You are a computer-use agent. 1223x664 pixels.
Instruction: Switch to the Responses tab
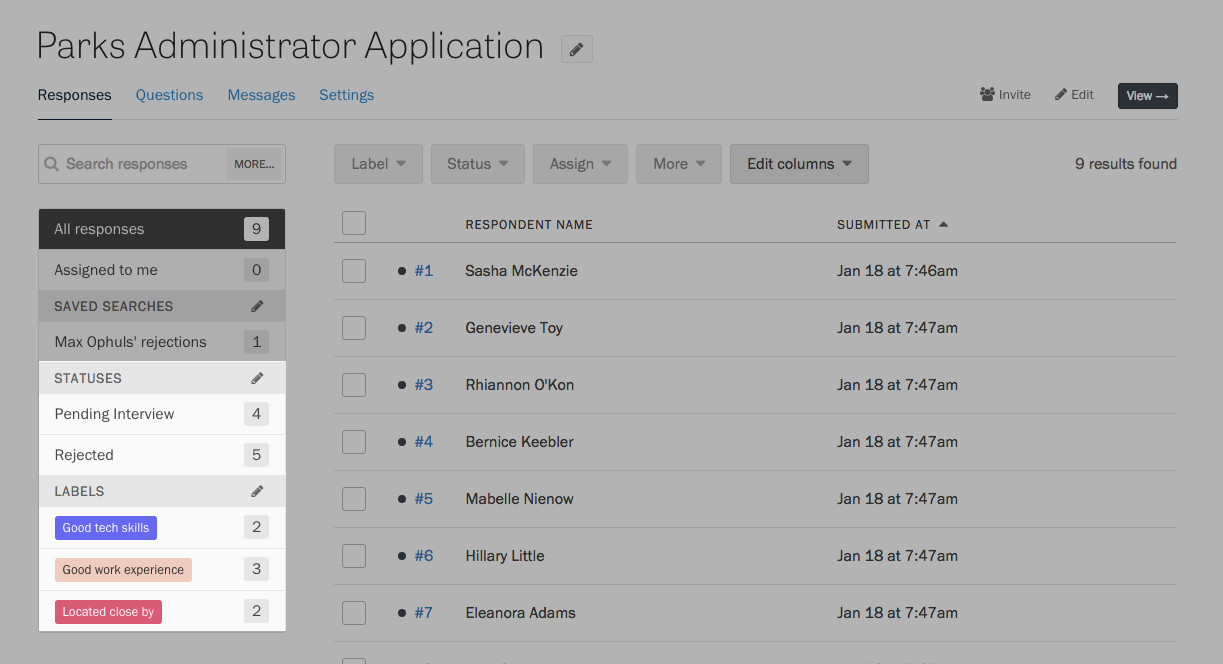75,95
